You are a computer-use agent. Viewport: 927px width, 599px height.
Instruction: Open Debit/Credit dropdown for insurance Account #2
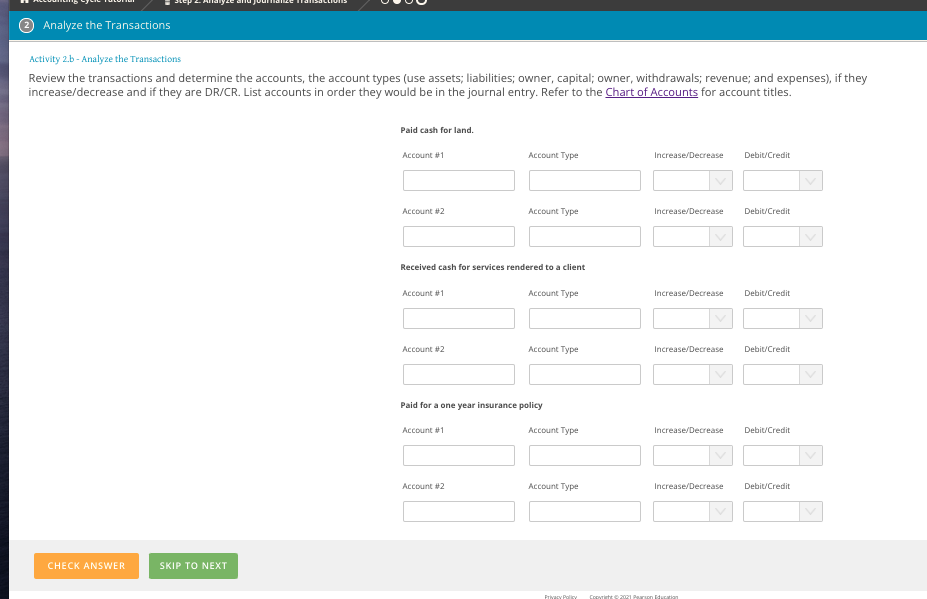tap(782, 511)
